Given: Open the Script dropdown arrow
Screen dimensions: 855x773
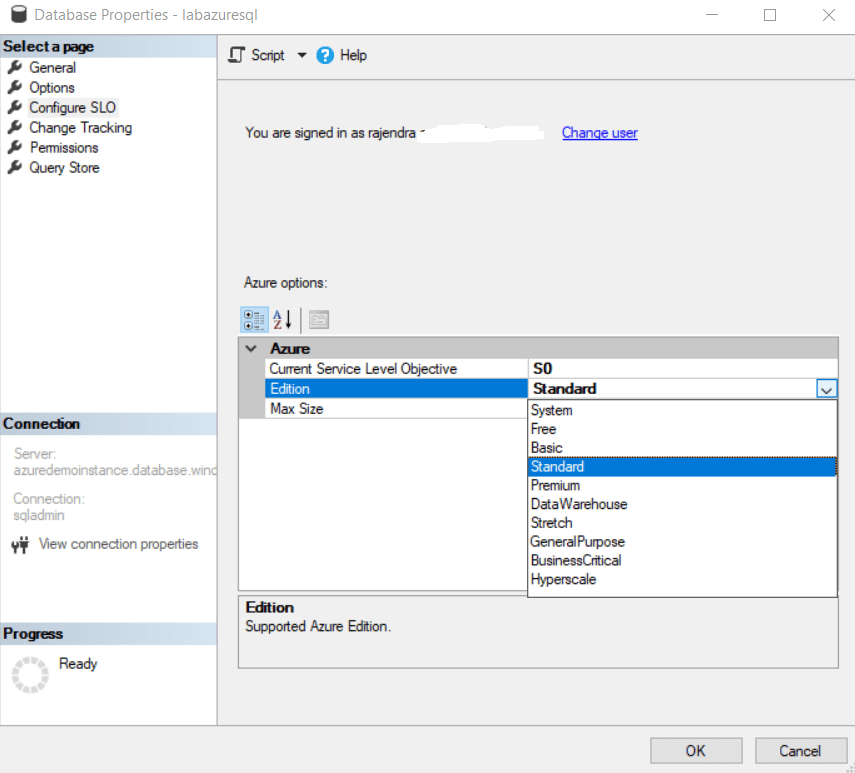Looking at the screenshot, I should click(x=302, y=55).
